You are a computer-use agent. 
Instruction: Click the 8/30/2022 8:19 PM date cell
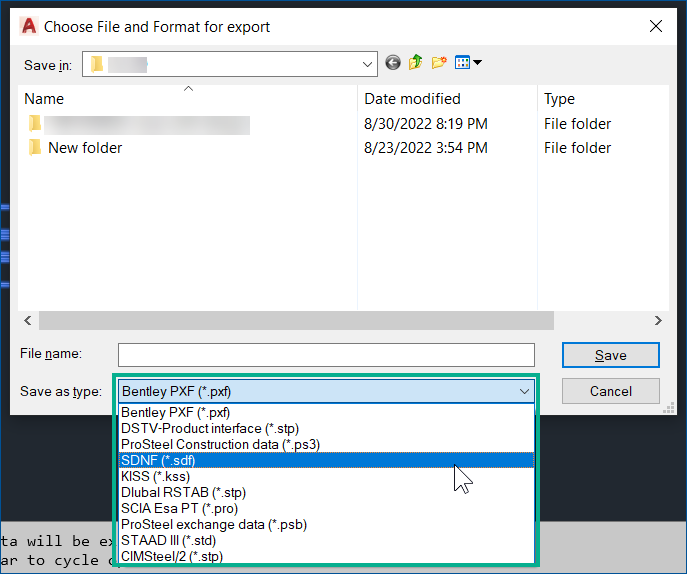425,124
